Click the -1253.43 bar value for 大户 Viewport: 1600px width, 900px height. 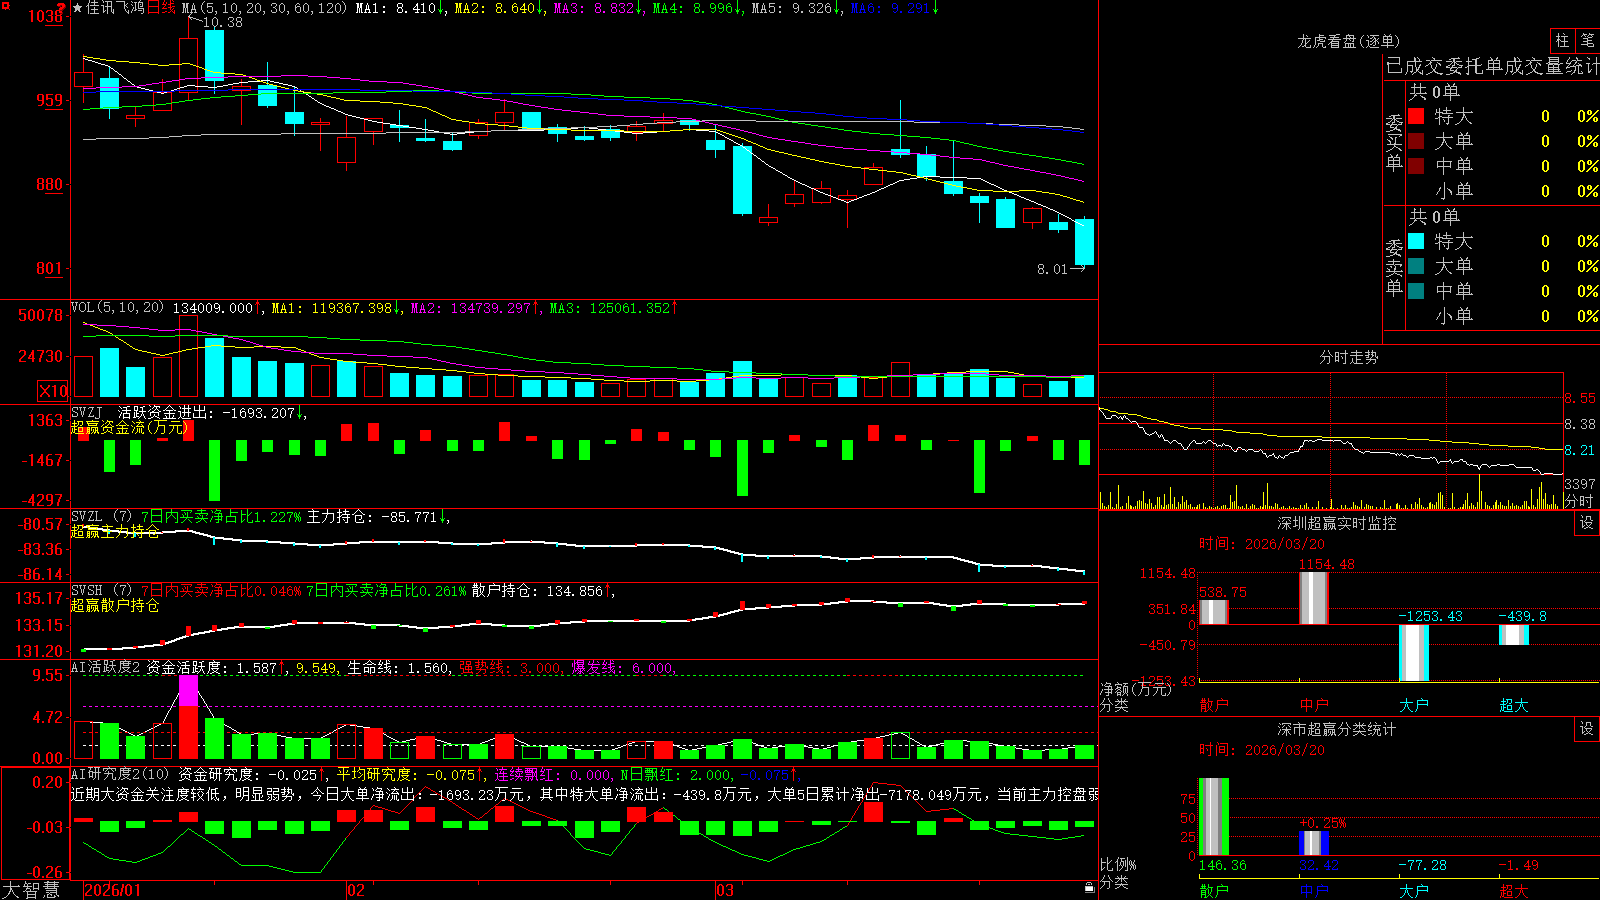[1430, 616]
